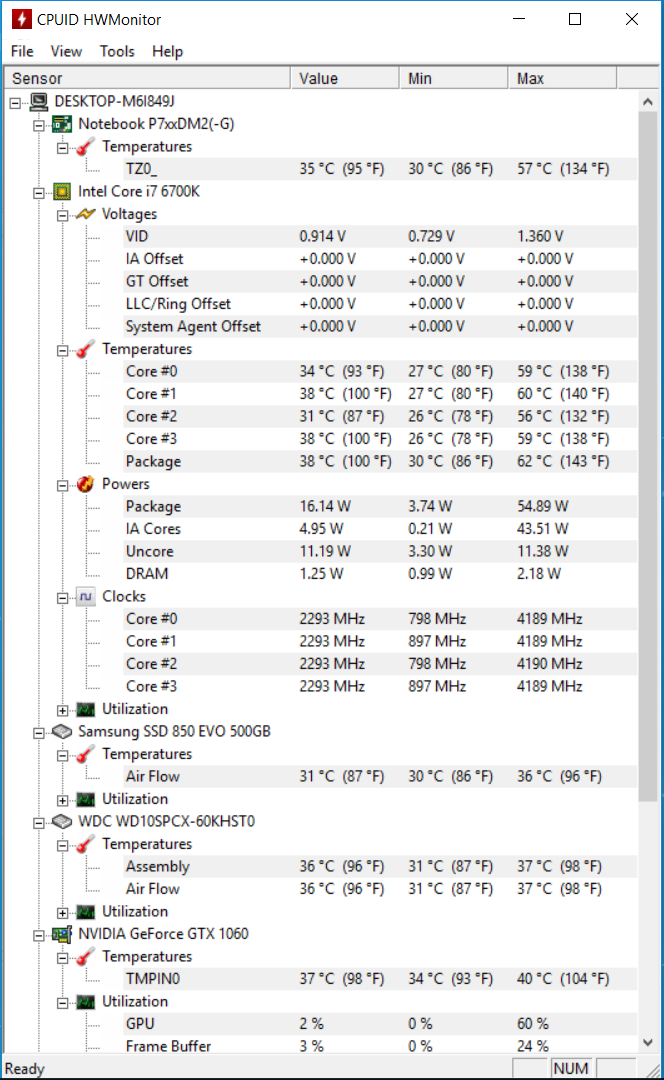This screenshot has height=1080, width=664.
Task: Expand Utilization under Samsung SSD 850 EVO
Action: coord(63,800)
